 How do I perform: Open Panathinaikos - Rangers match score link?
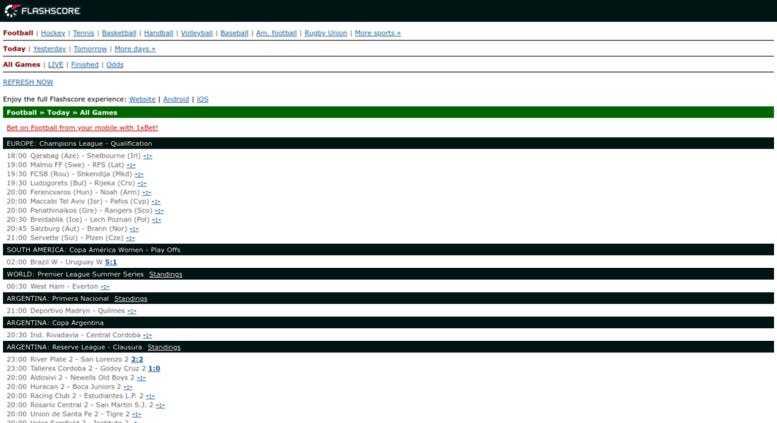pos(159,211)
